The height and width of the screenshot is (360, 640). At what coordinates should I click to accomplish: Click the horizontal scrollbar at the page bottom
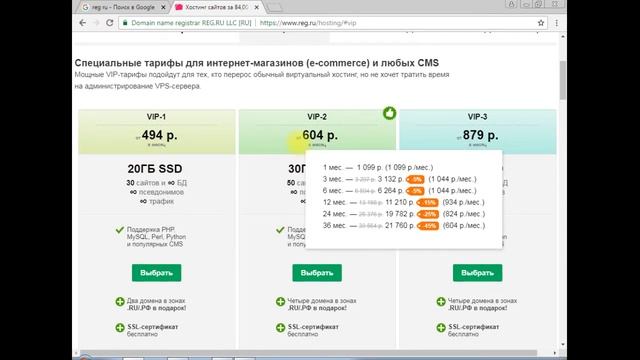click(x=308, y=353)
